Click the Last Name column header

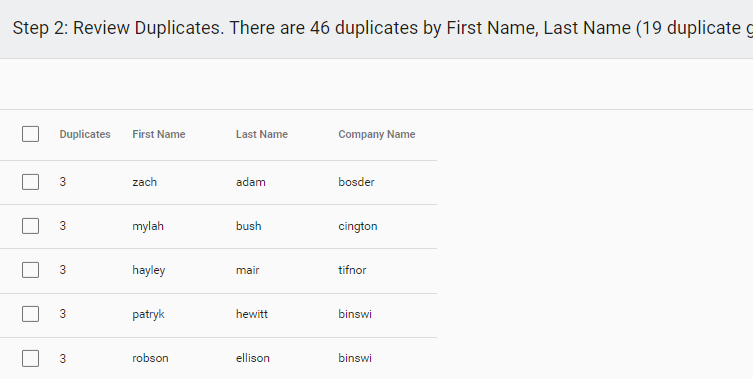click(262, 134)
